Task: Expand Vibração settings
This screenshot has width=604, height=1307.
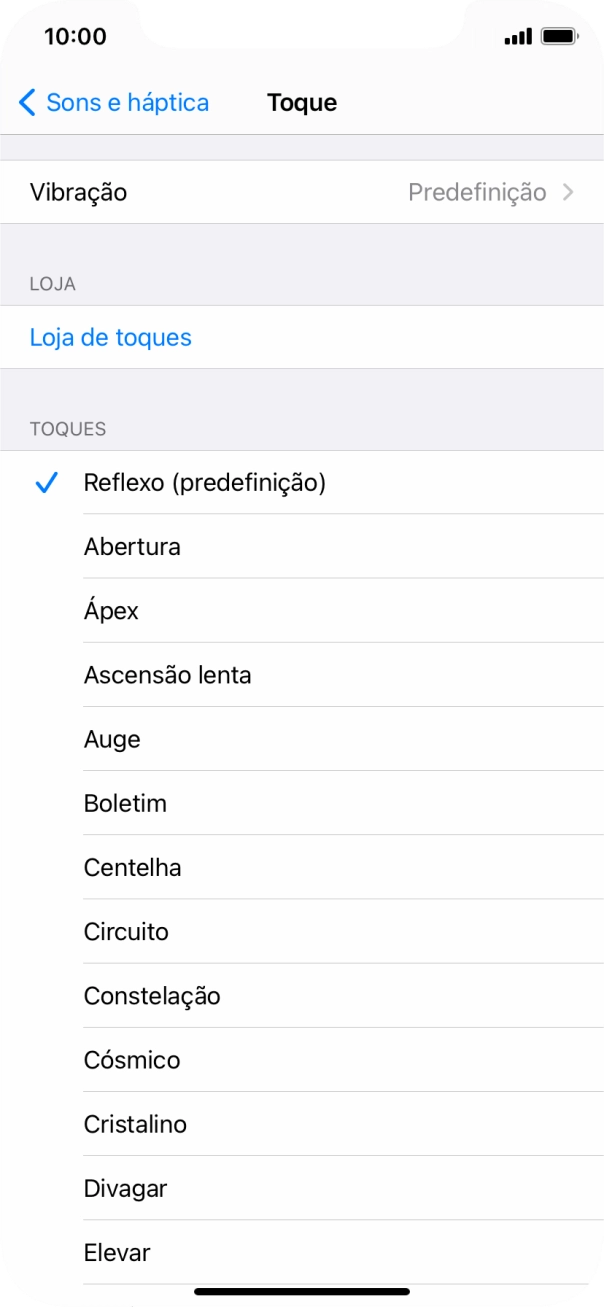Action: tap(302, 191)
